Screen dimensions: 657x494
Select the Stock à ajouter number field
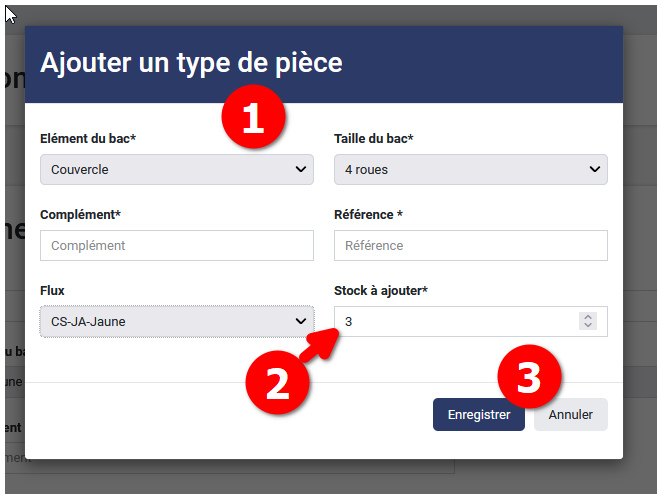[x=455, y=322]
